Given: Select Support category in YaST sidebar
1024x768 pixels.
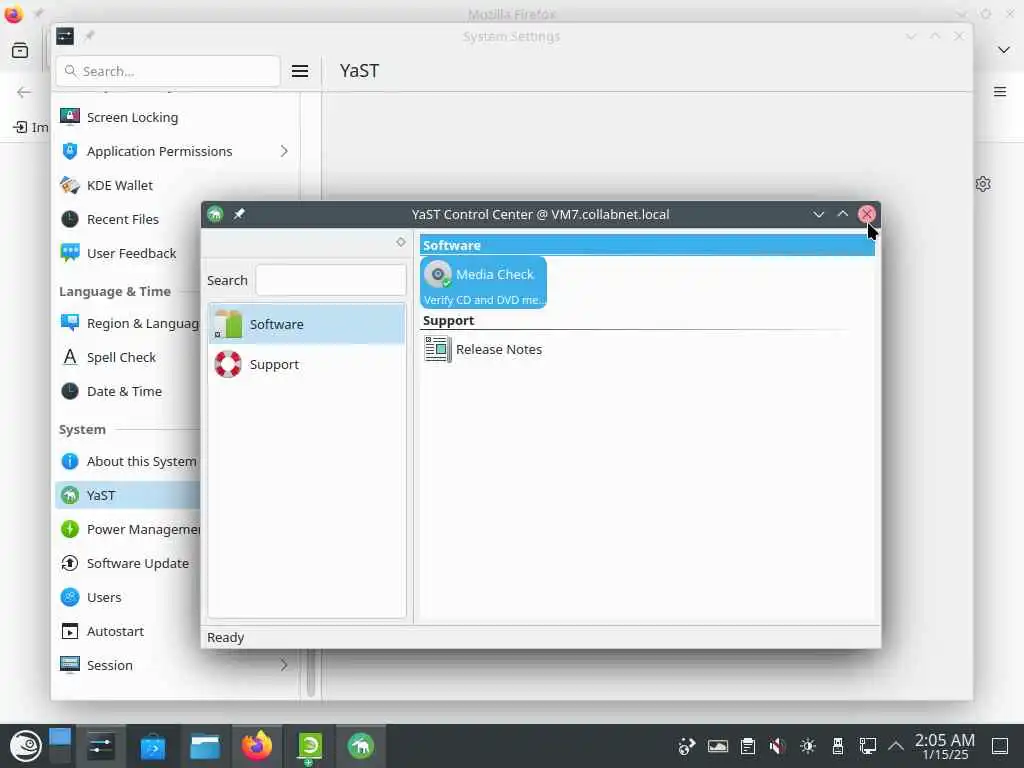Looking at the screenshot, I should pyautogui.click(x=307, y=364).
